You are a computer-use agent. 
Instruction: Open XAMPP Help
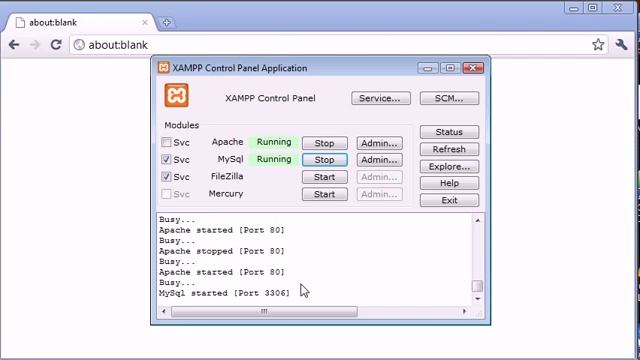tap(449, 183)
